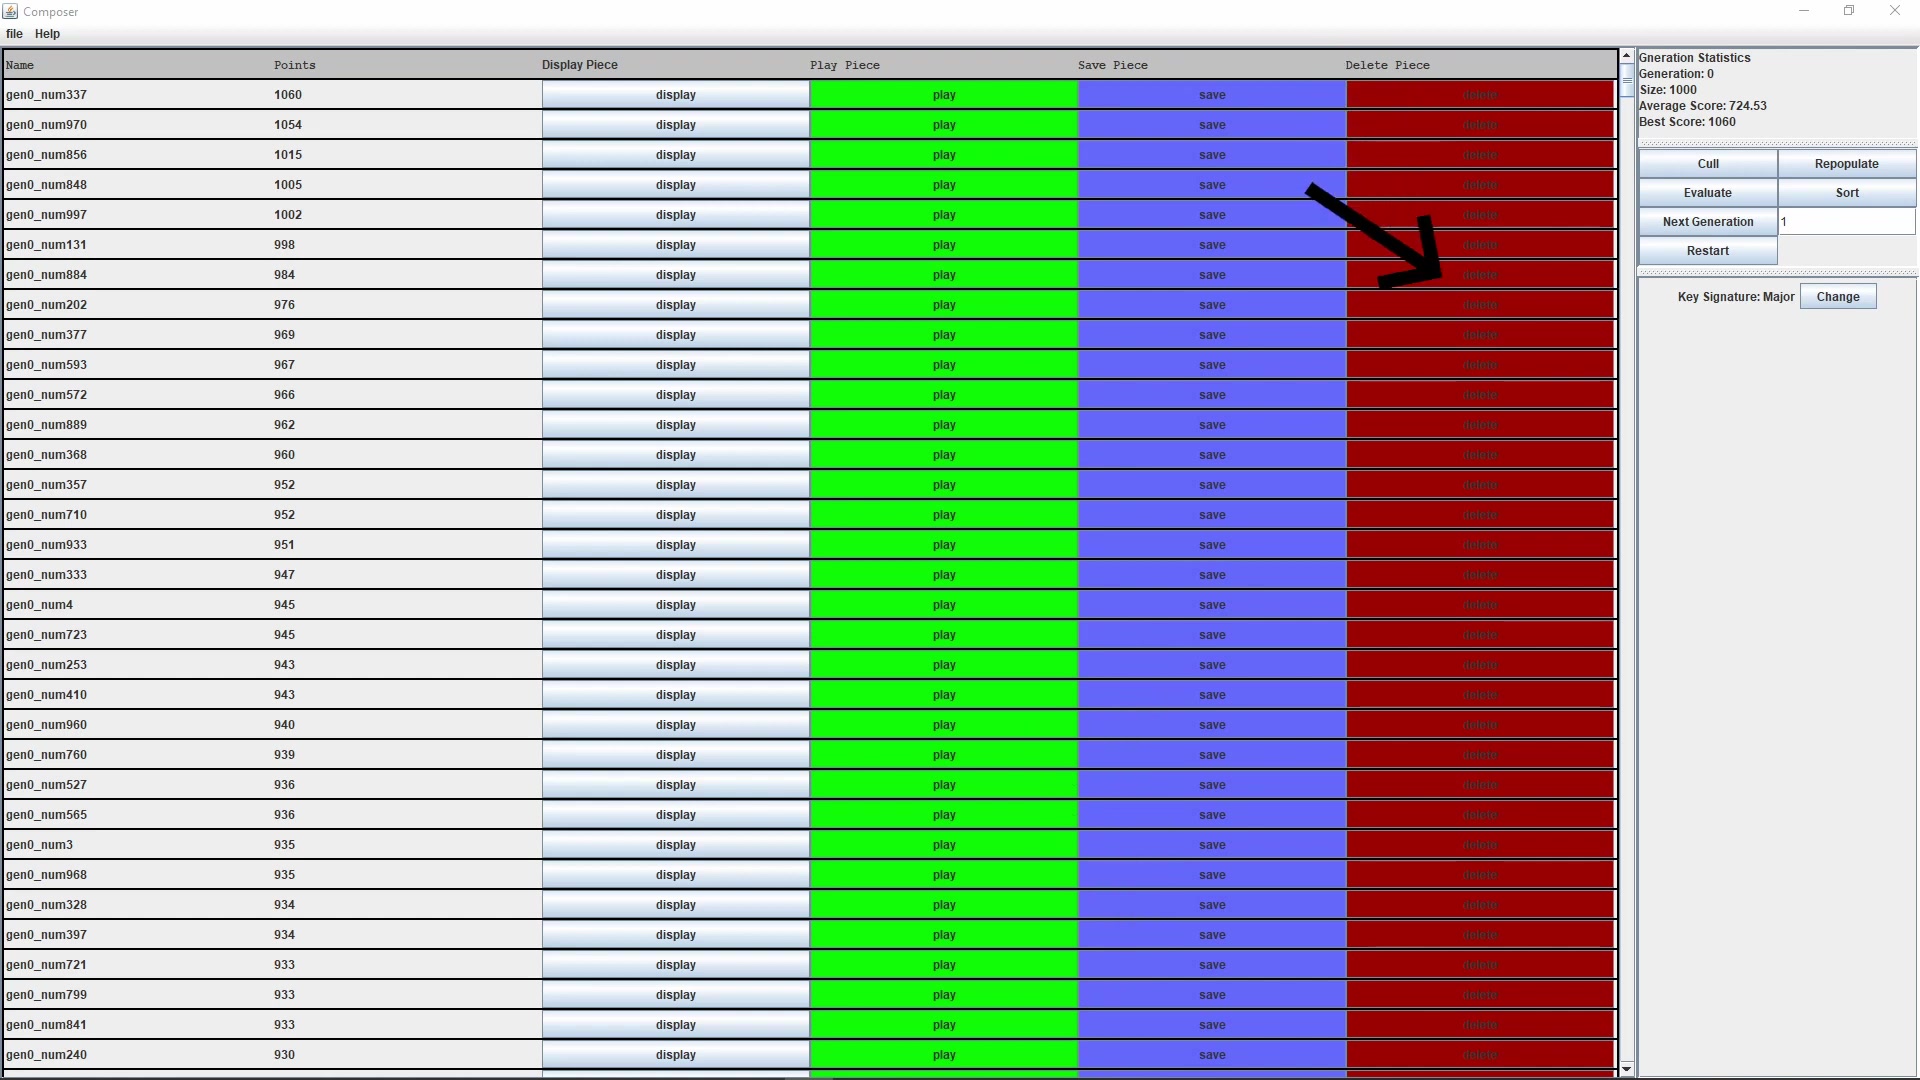The height and width of the screenshot is (1080, 1920).
Task: Save piece gen0_num253
Action: point(1212,665)
